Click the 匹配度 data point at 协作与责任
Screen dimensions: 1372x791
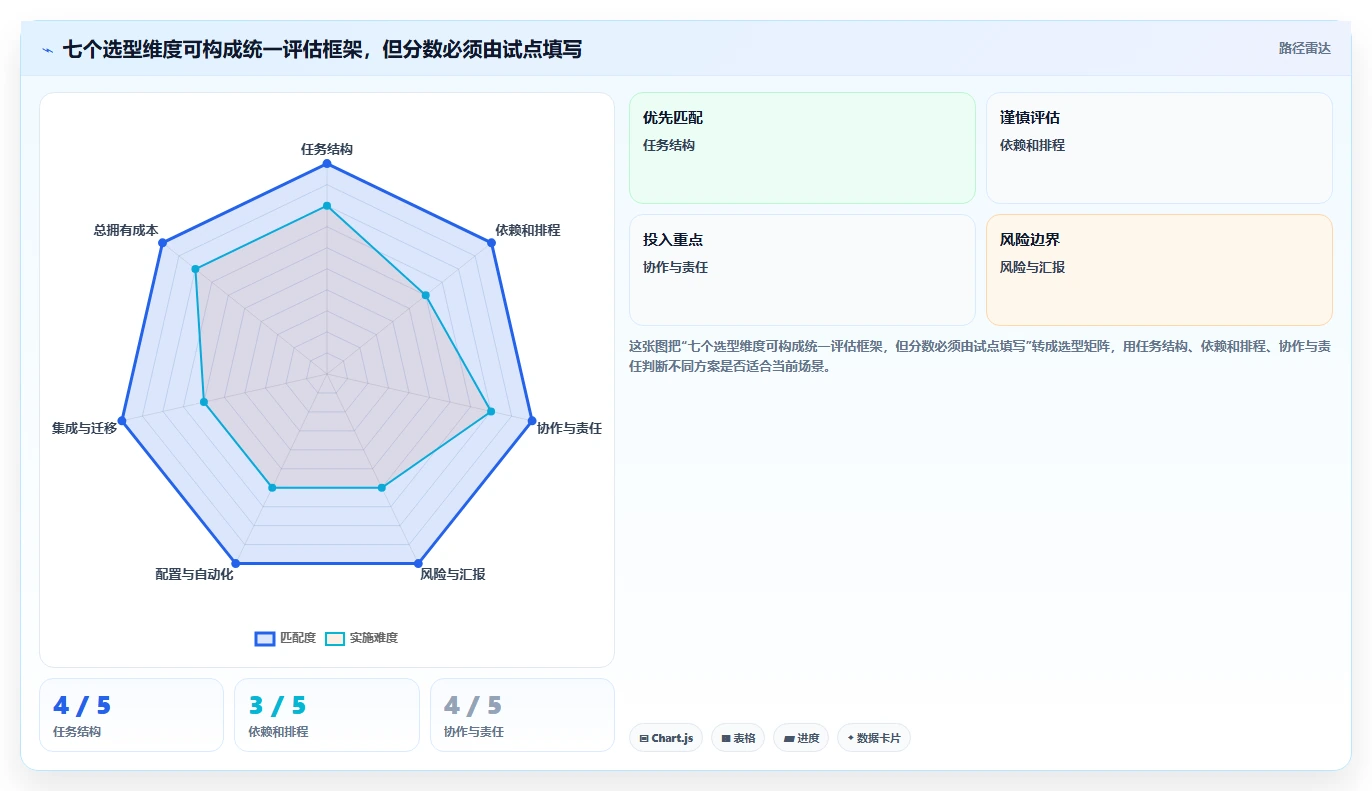tap(531, 420)
